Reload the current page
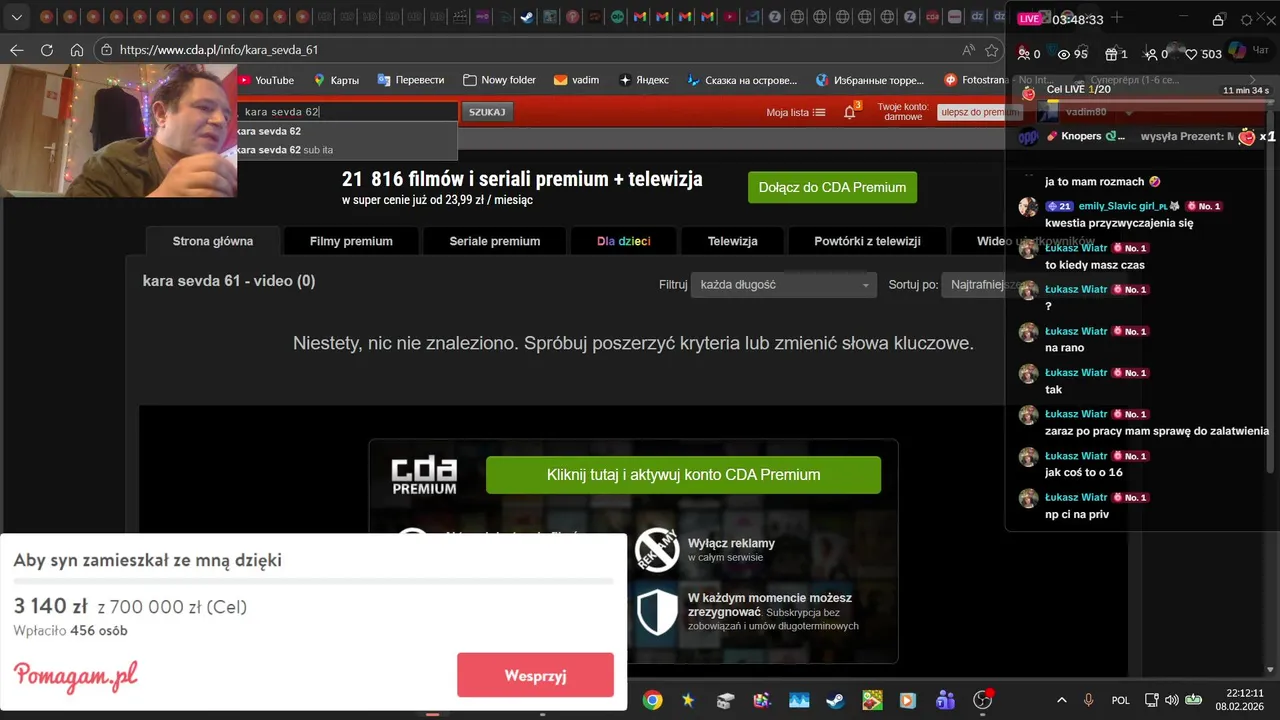The height and width of the screenshot is (720, 1280). click(47, 50)
